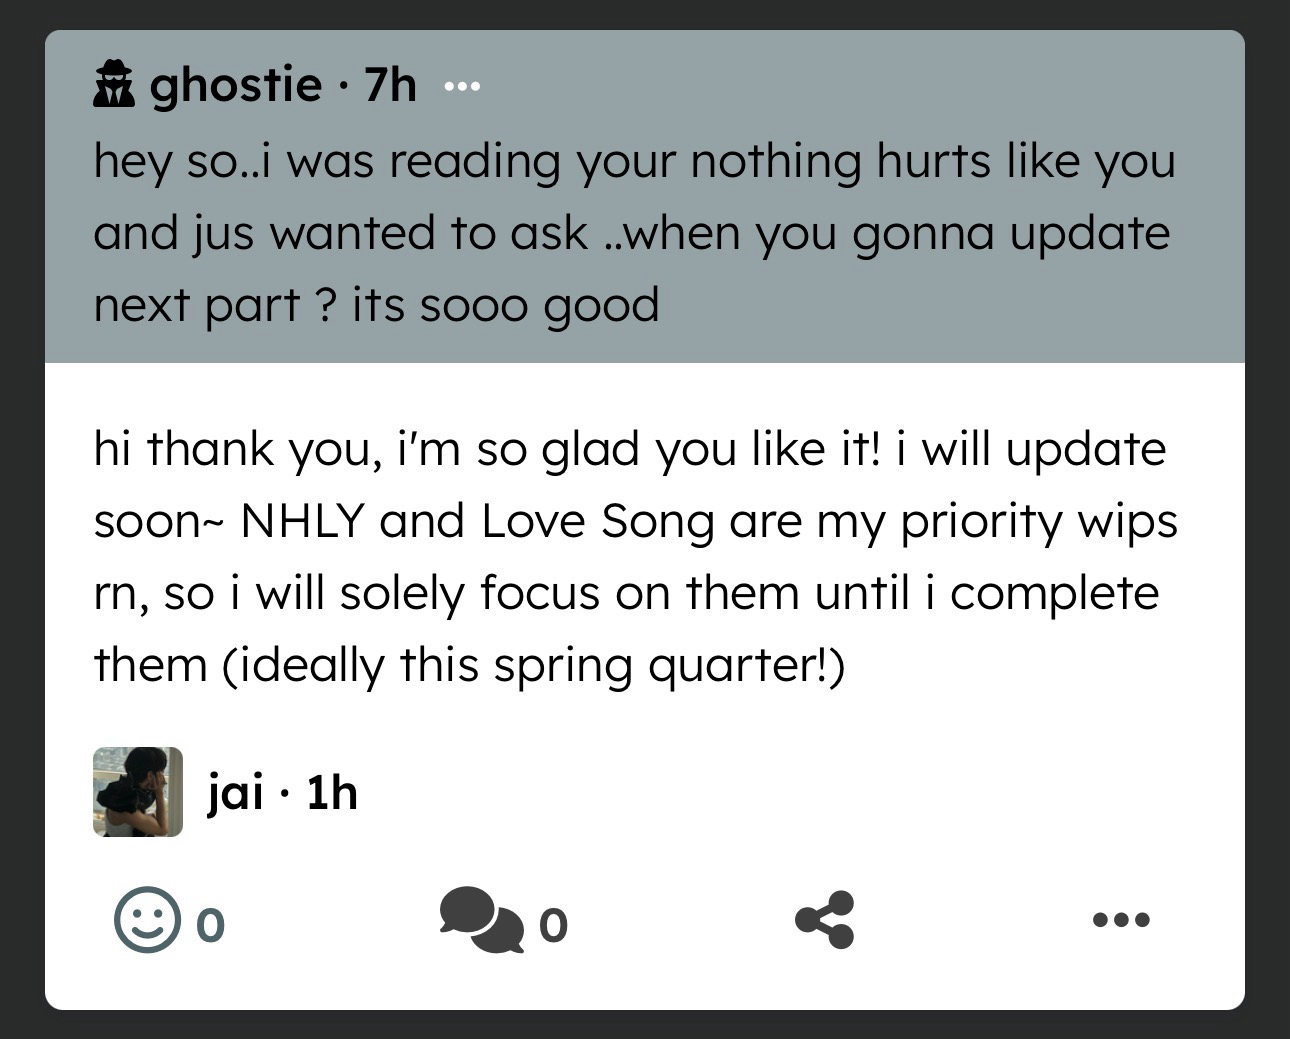1290x1039 pixels.
Task: Click the answer line starting "hi thank you"
Action: (x=629, y=449)
